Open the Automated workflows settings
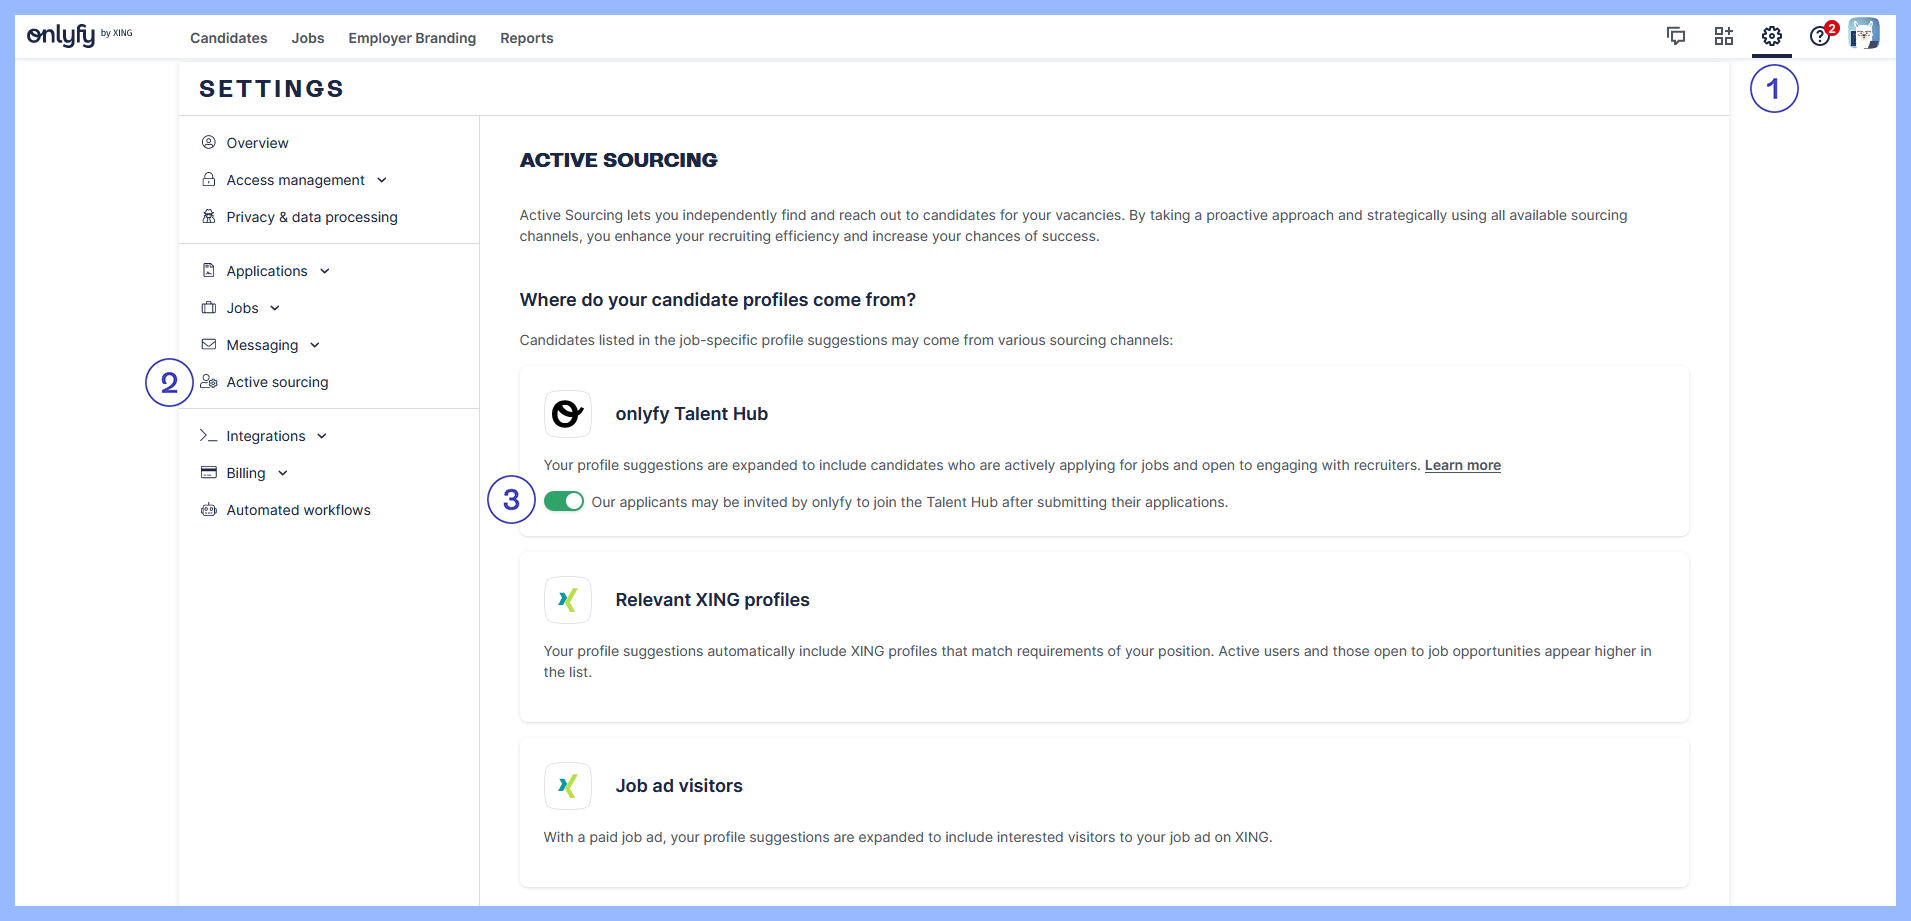Screen dimensions: 1911x921 (297, 509)
